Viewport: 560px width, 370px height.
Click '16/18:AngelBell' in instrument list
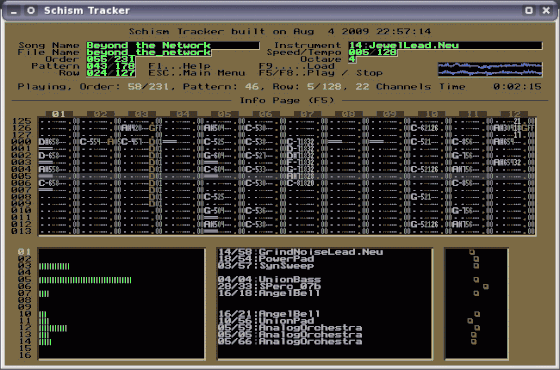[x=270, y=293]
